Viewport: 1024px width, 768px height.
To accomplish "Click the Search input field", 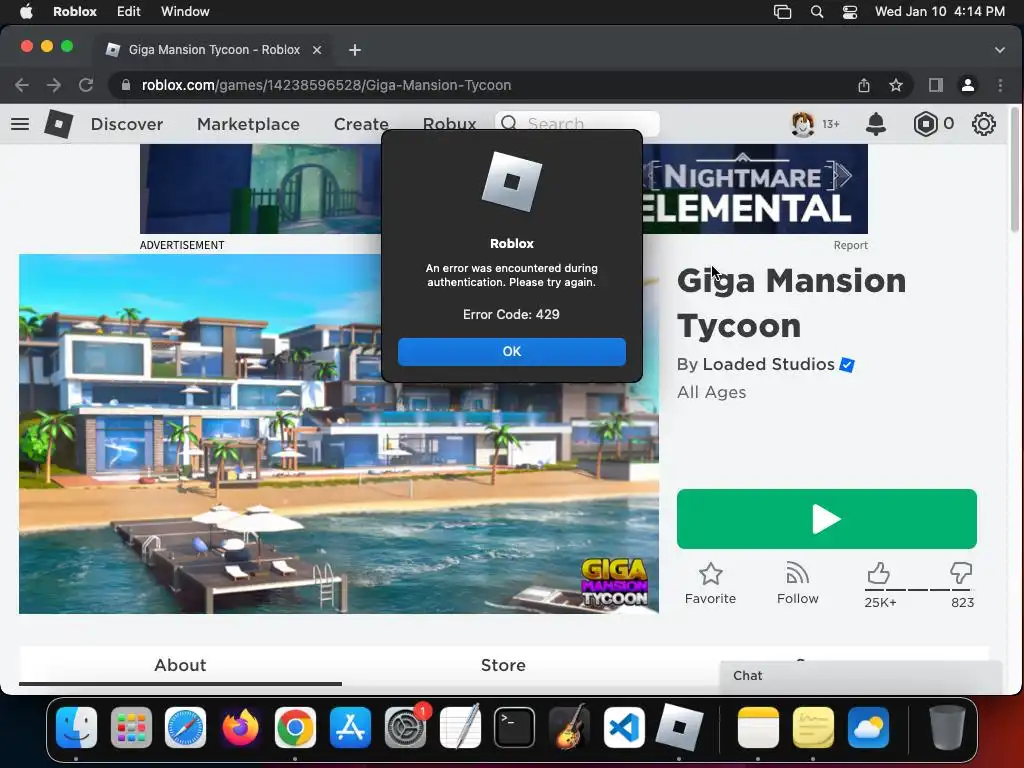I will tap(577, 123).
